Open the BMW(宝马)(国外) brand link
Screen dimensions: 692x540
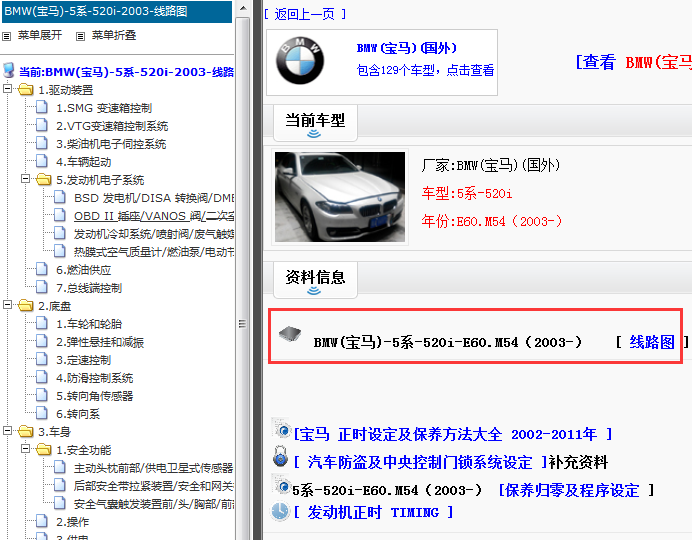click(406, 48)
